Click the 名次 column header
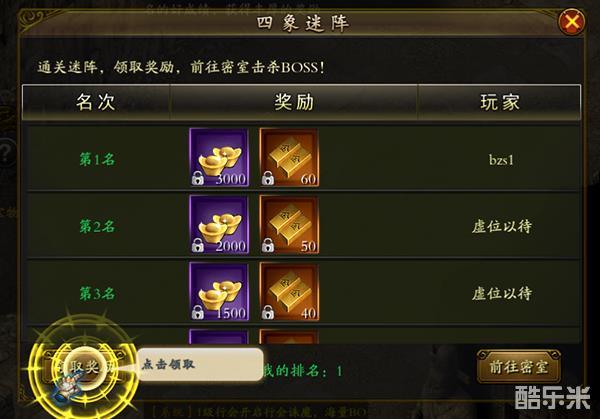The height and width of the screenshot is (419, 600). click(96, 102)
